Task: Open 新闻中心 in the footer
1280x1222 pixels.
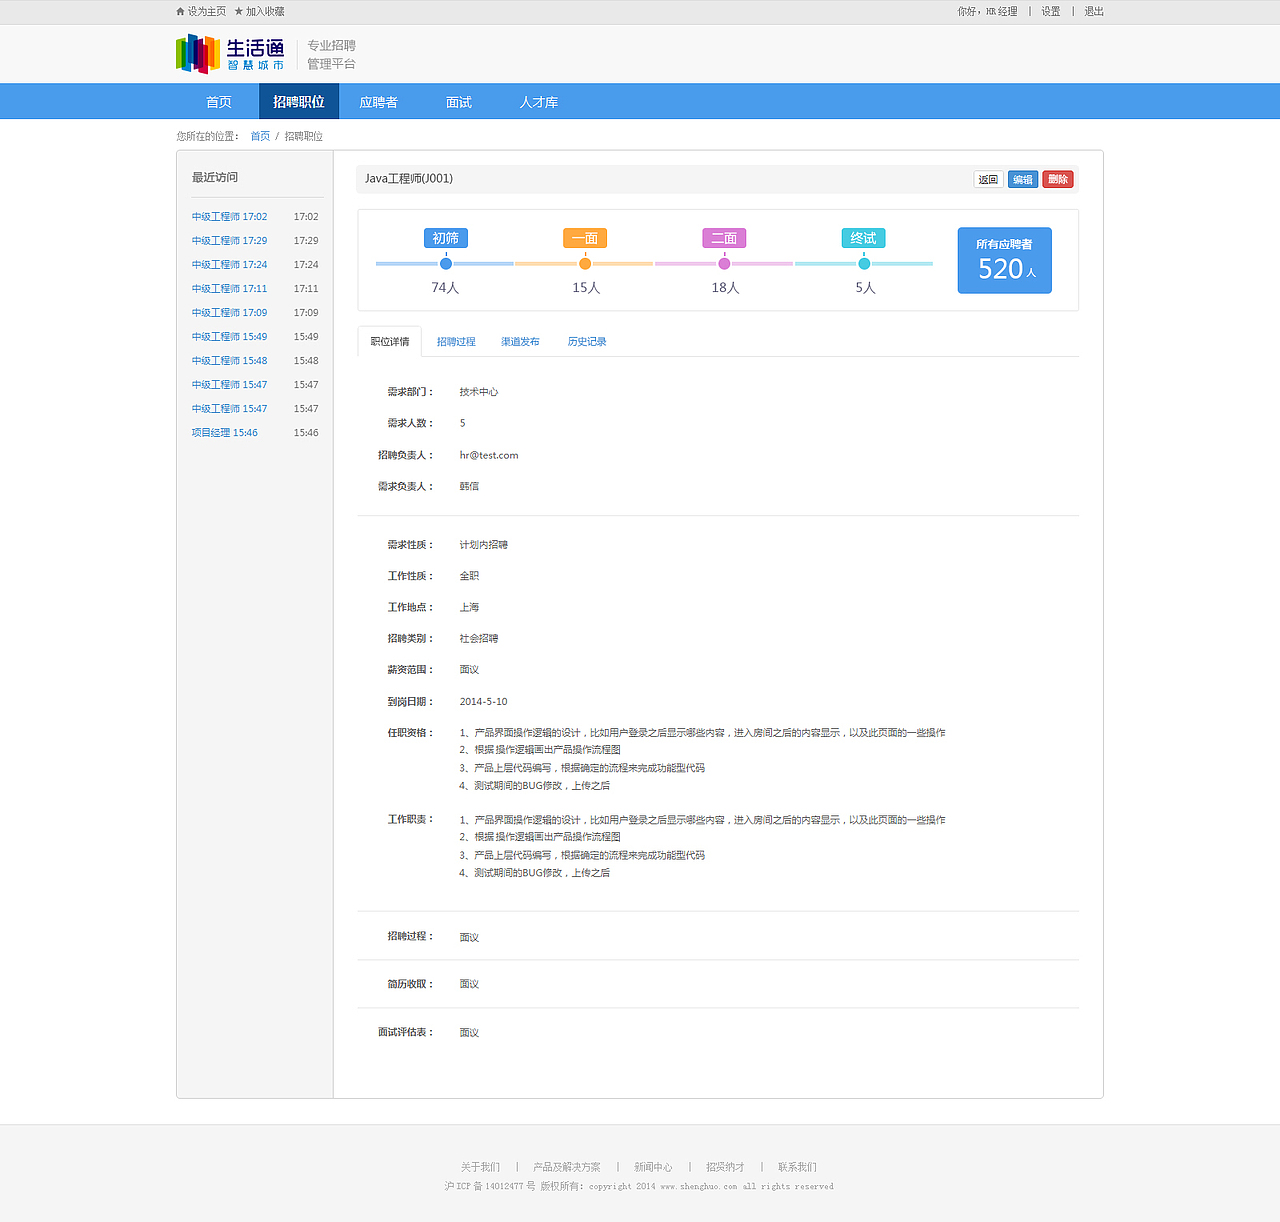Action: pyautogui.click(x=653, y=1167)
